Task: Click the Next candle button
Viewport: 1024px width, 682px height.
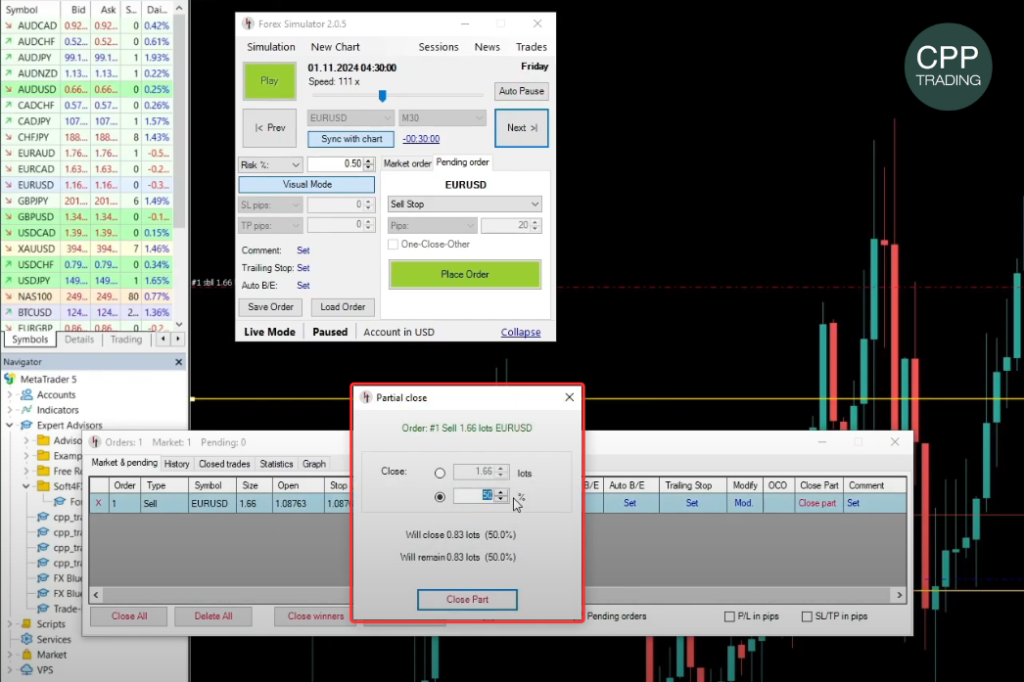Action: coord(521,128)
